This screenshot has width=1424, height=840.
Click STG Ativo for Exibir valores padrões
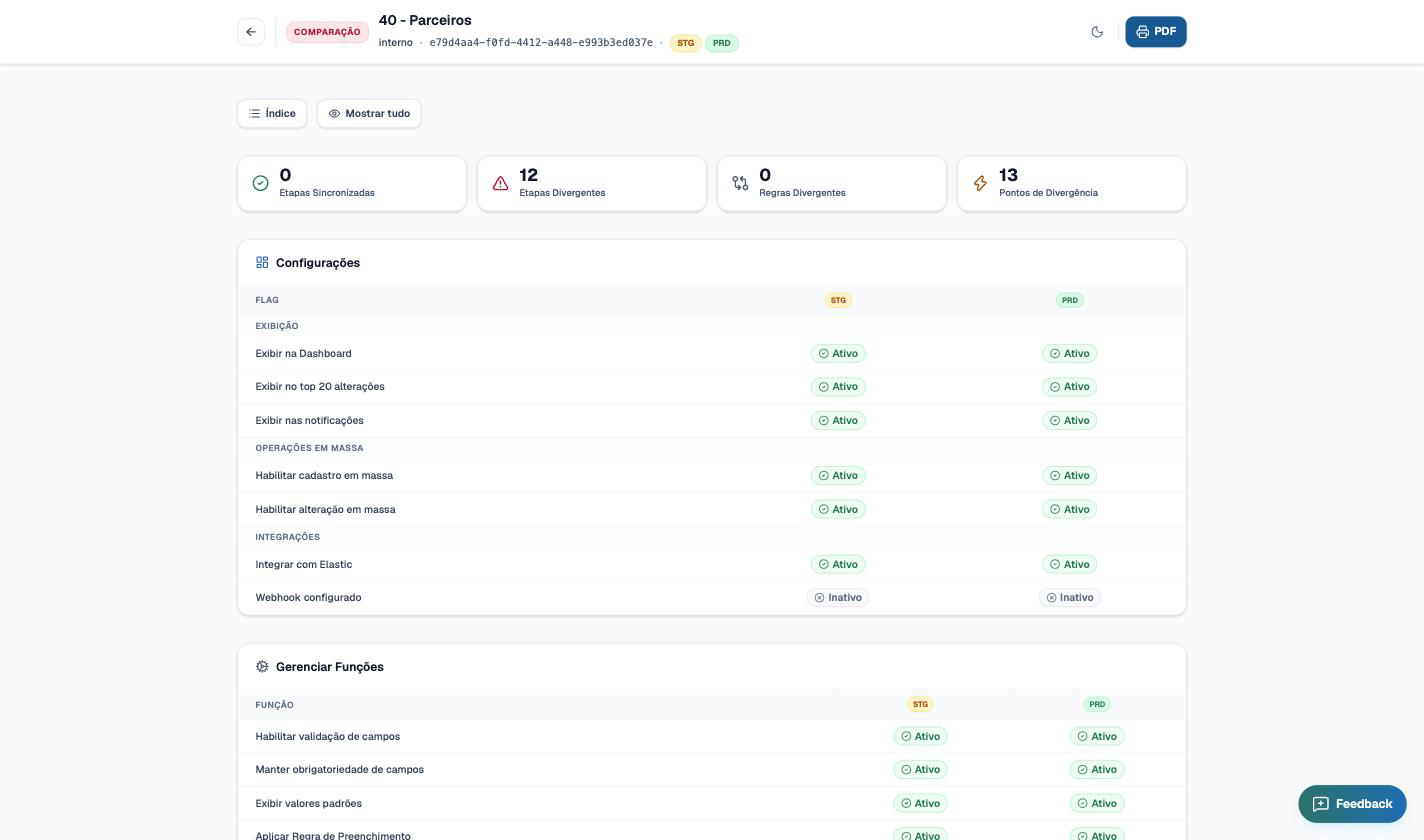(920, 803)
